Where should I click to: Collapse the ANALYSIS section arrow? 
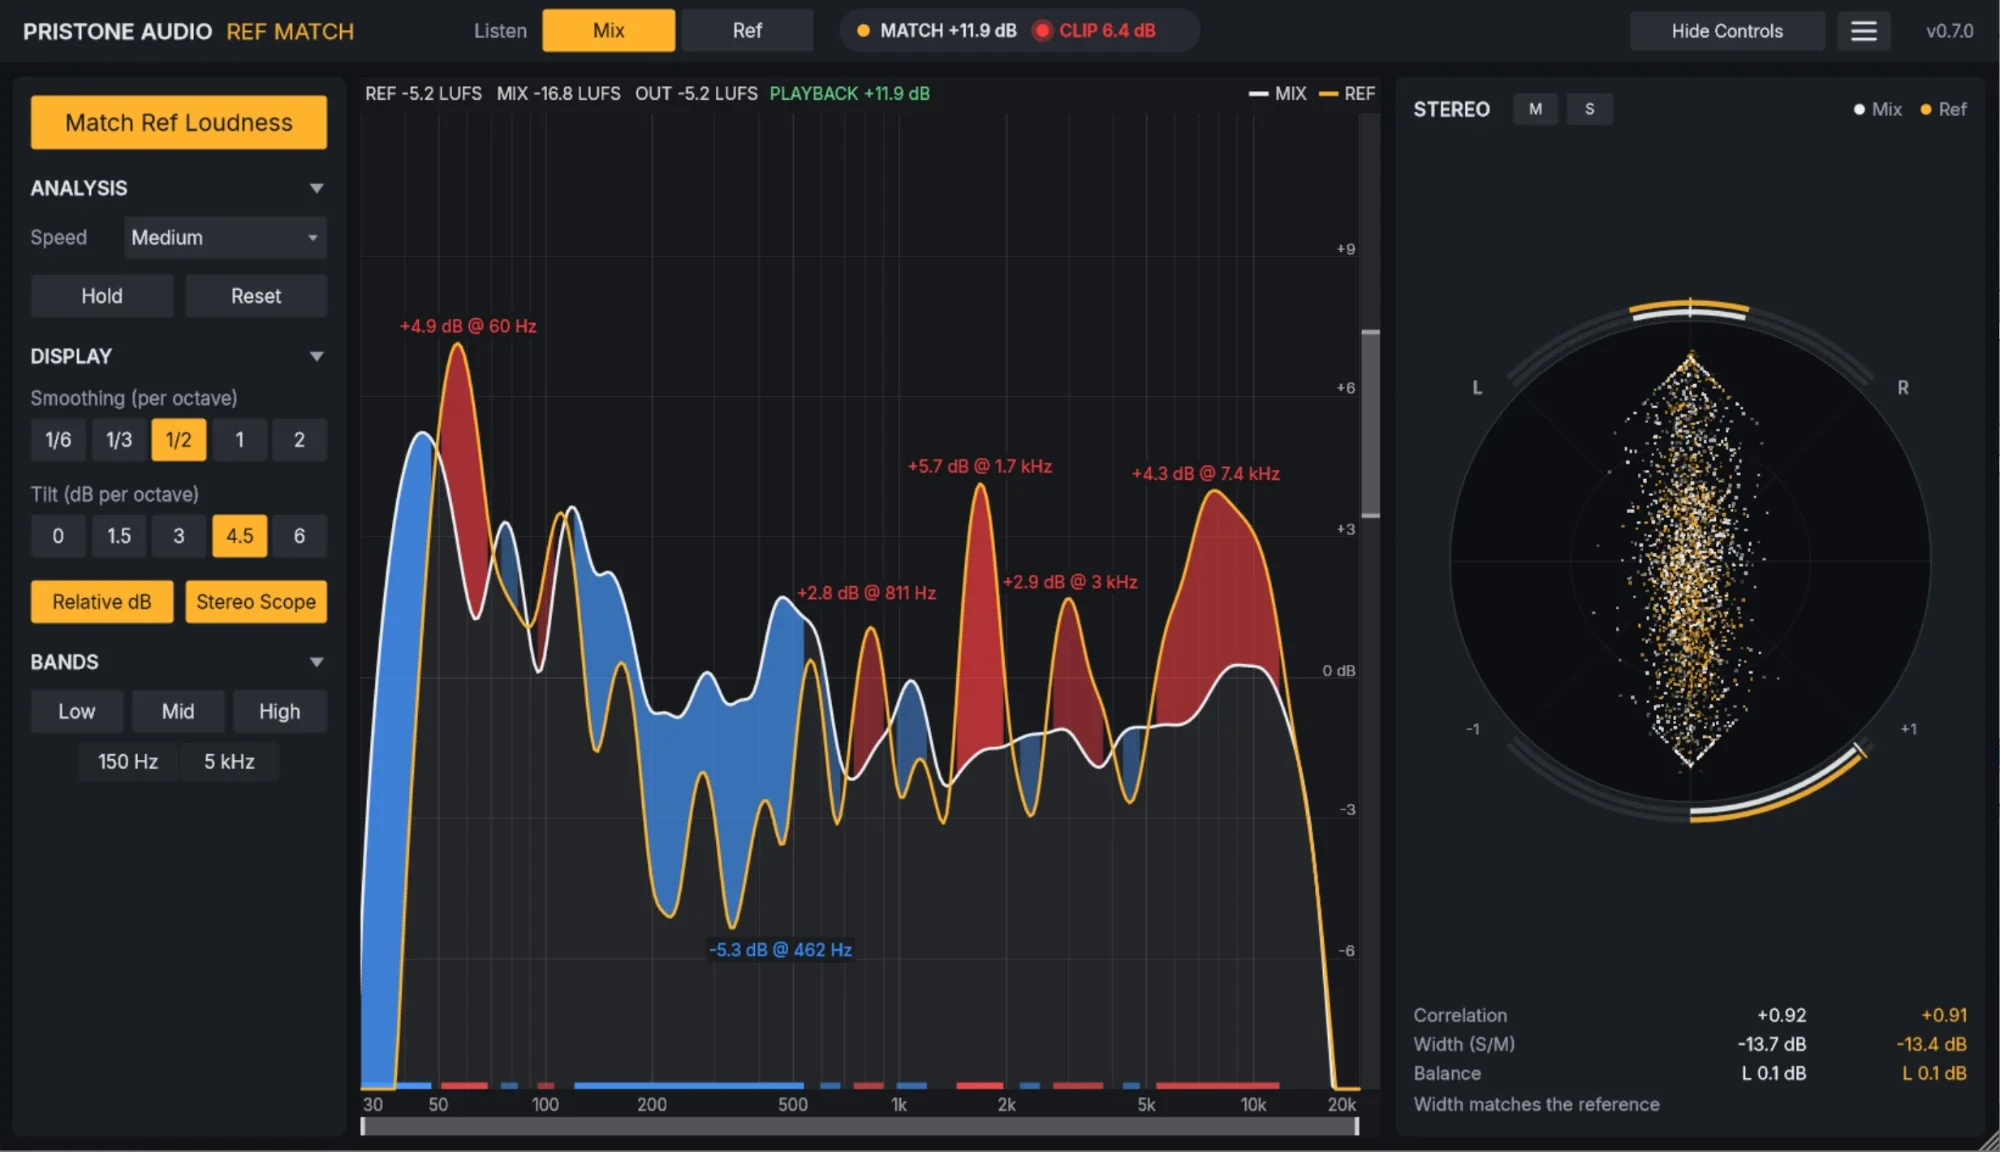316,188
